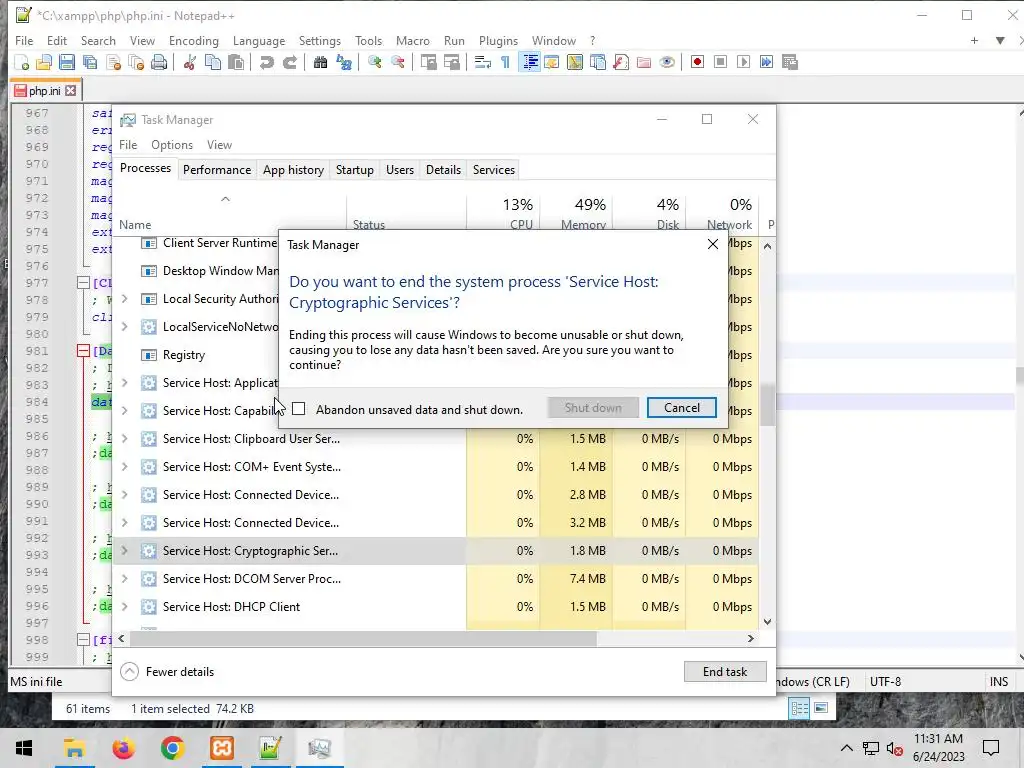Click the Paste icon in Notepad++ toolbar
1024x768 pixels.
point(236,62)
